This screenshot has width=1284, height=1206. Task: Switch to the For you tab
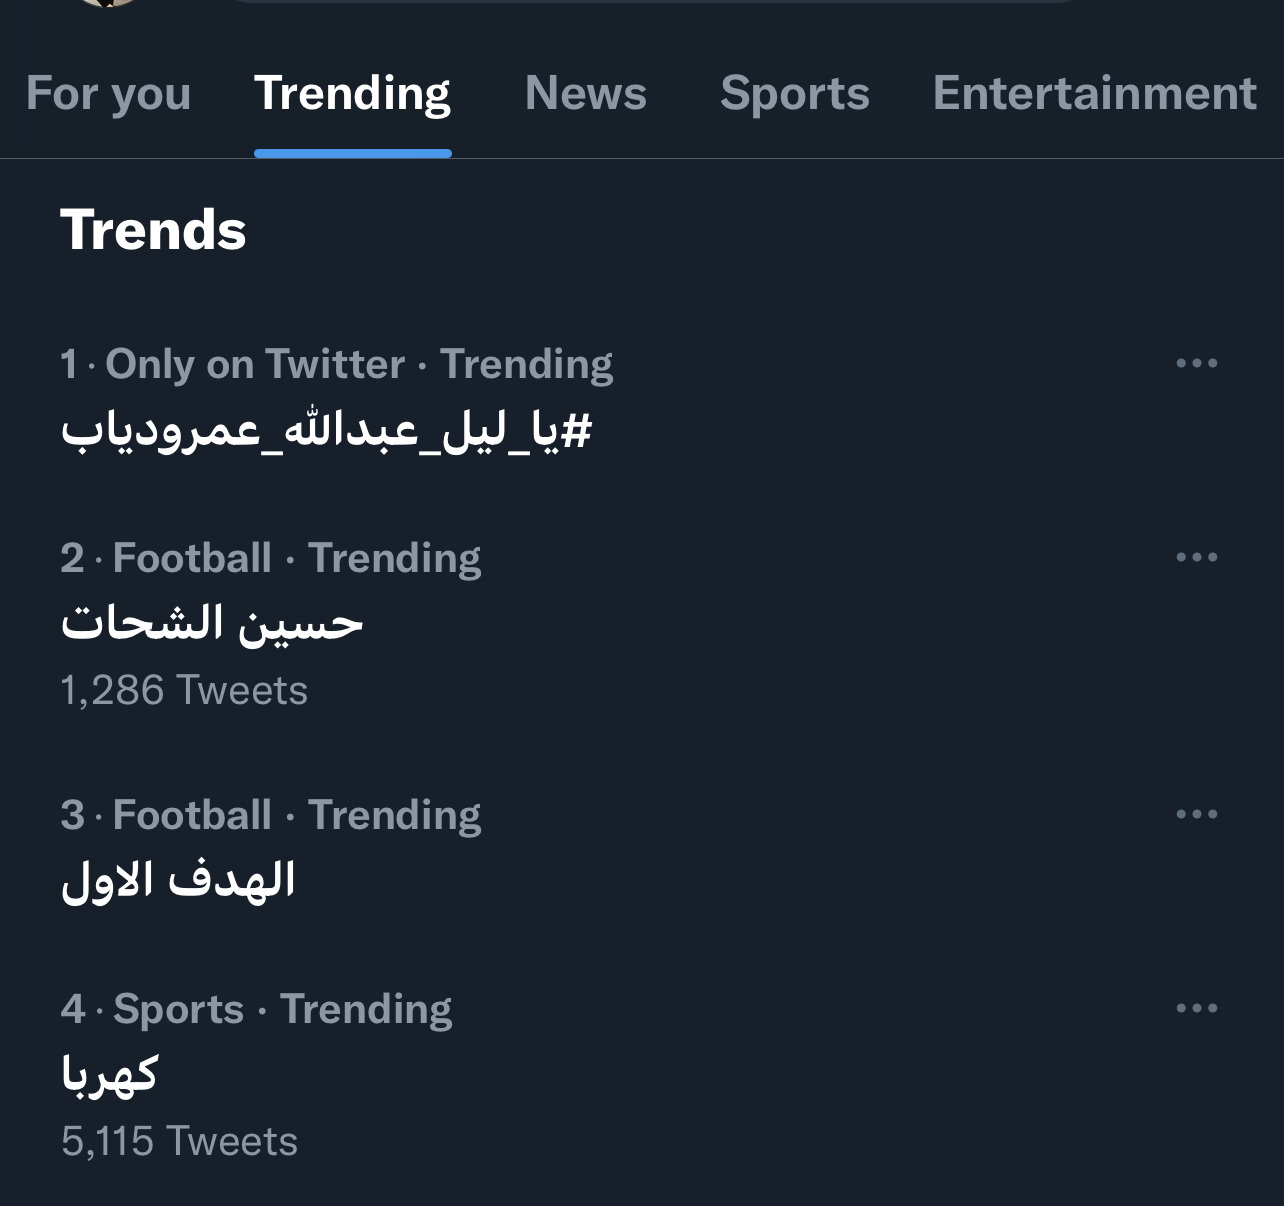(x=108, y=94)
